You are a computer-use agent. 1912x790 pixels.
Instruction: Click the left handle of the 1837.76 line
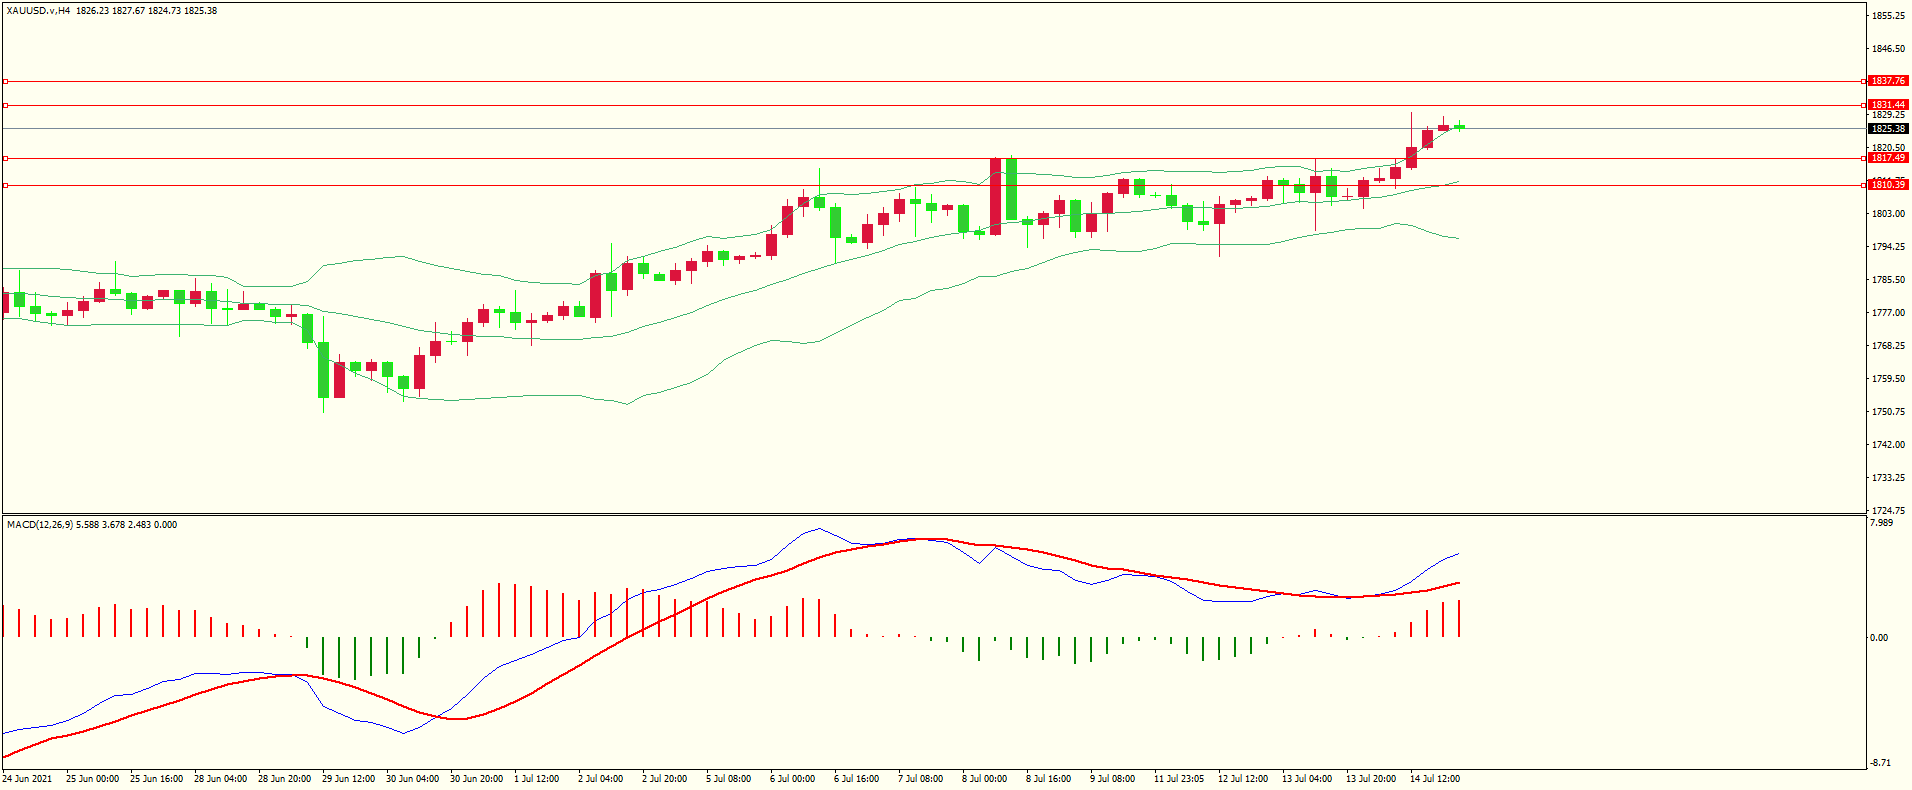pos(5,81)
